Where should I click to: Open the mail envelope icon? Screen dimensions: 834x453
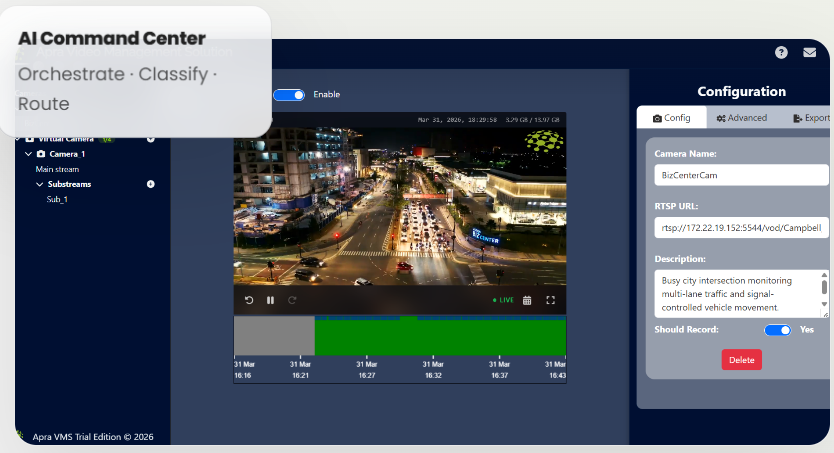coord(810,52)
